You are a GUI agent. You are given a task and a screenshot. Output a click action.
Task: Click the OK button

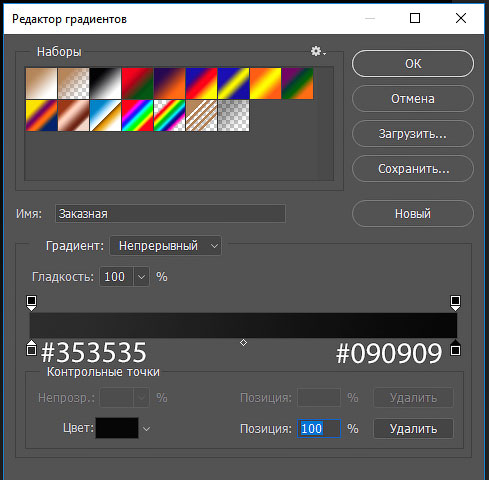tap(413, 64)
